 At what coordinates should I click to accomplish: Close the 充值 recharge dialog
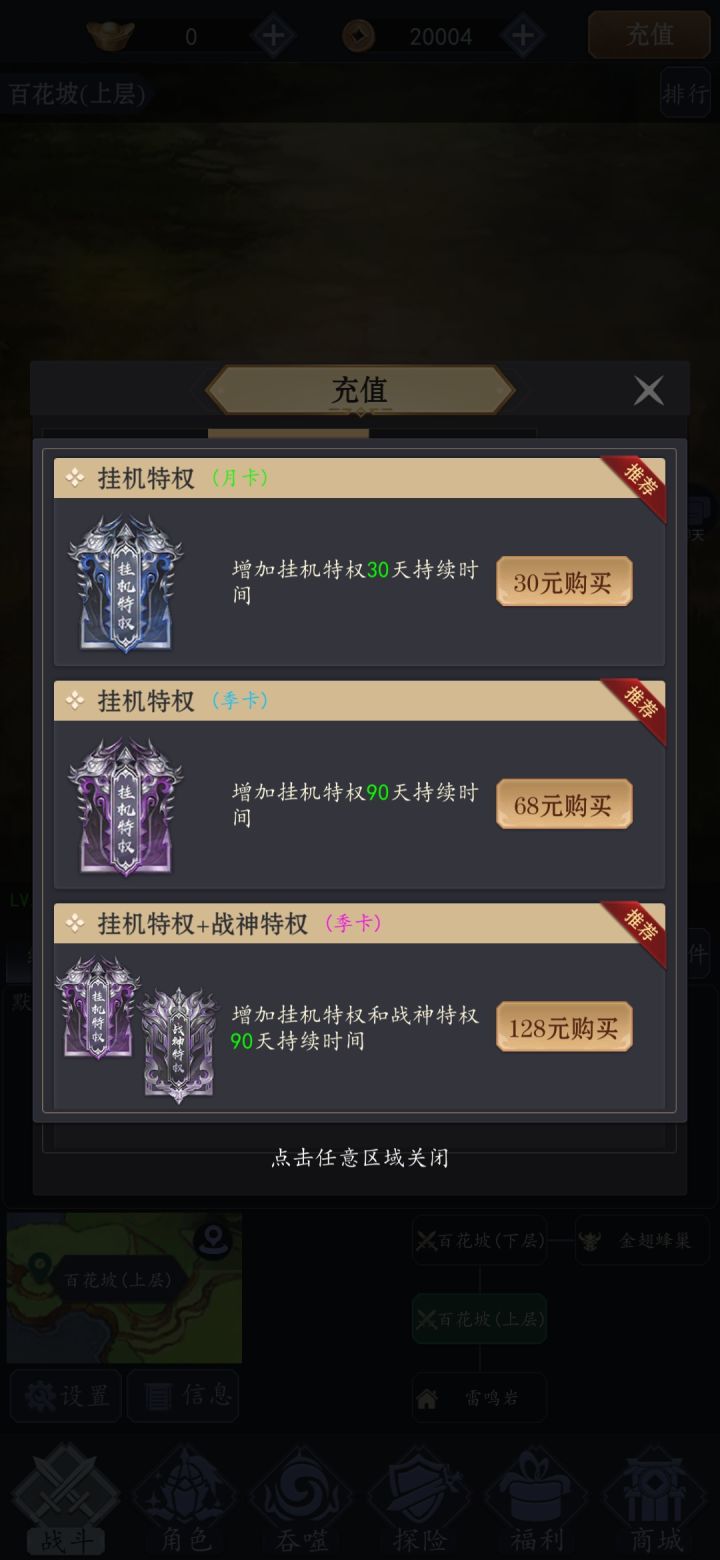tap(648, 391)
